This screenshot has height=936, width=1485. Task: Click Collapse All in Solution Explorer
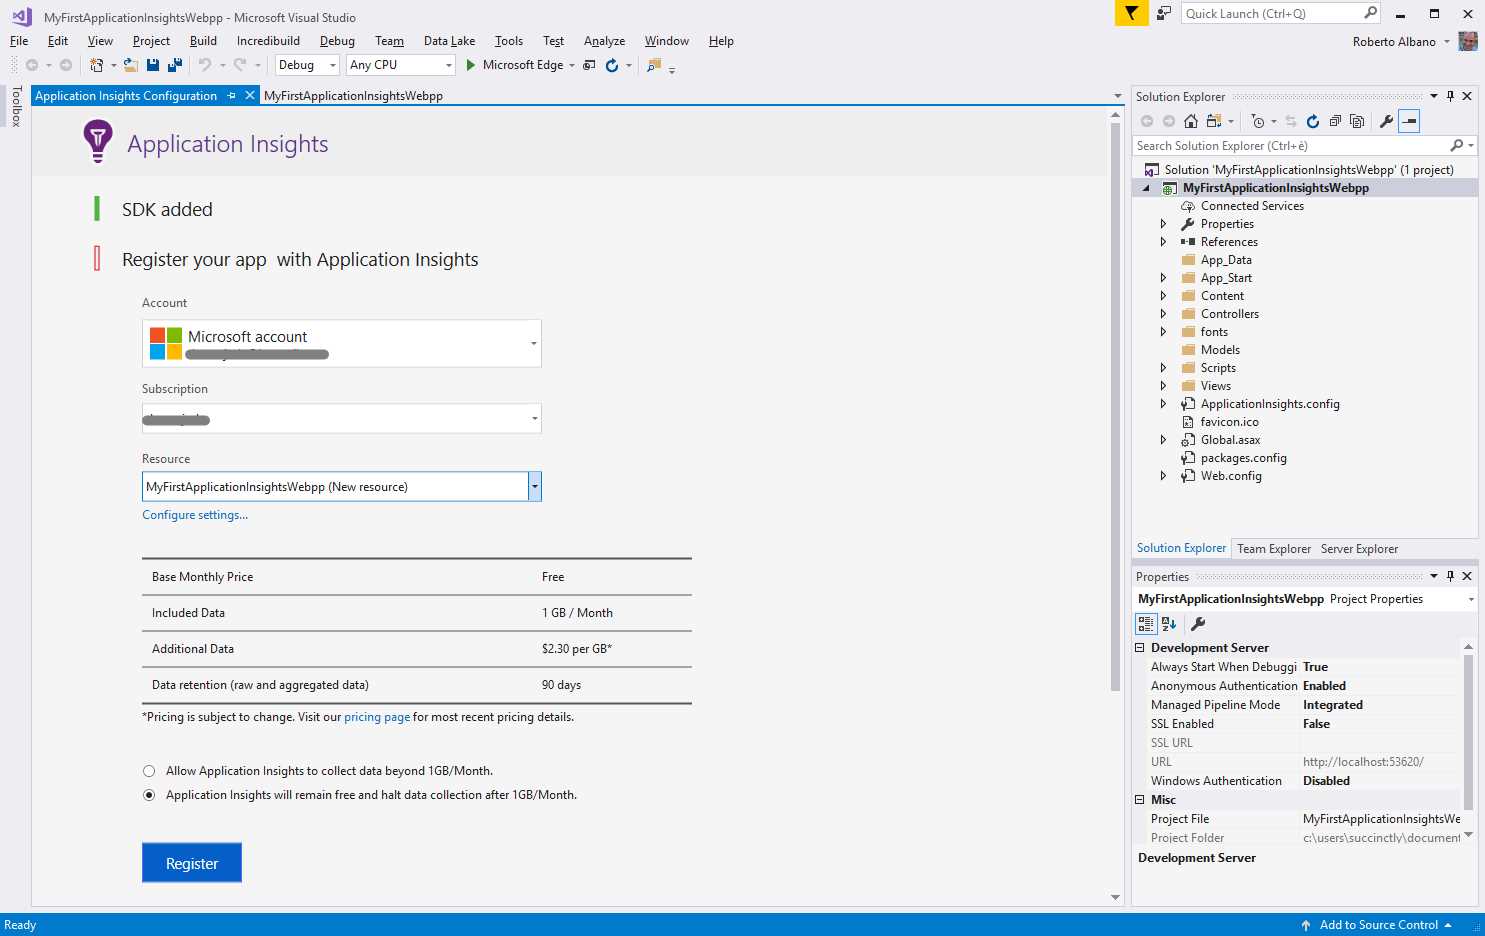(1337, 121)
